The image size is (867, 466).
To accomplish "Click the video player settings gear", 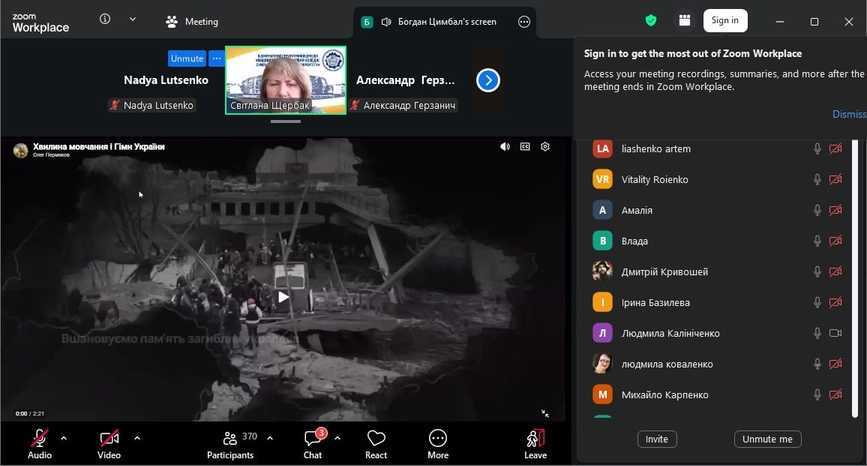I will click(545, 147).
